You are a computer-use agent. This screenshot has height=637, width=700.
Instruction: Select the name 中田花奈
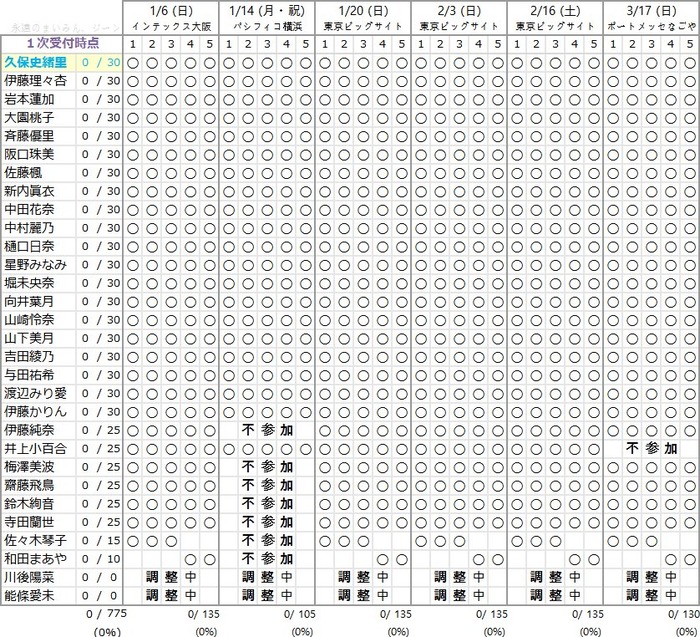pos(29,210)
